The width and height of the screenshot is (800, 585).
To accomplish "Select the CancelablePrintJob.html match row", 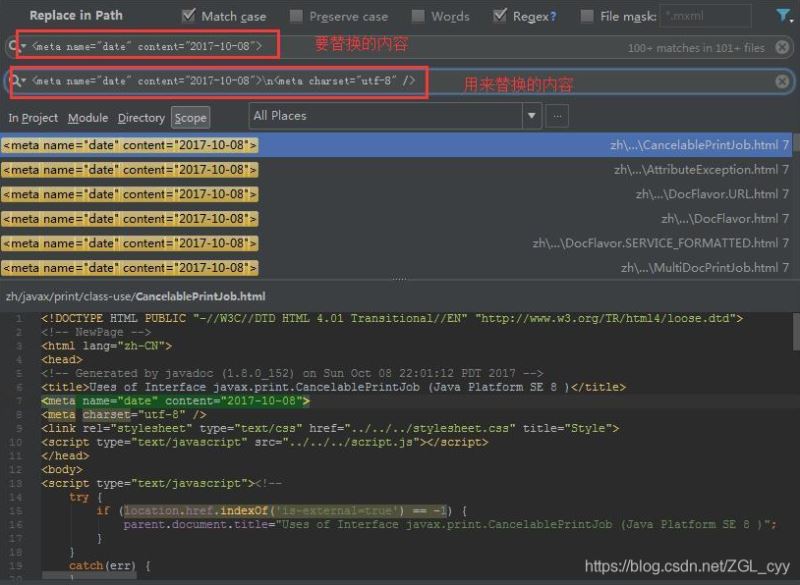I will coord(396,145).
